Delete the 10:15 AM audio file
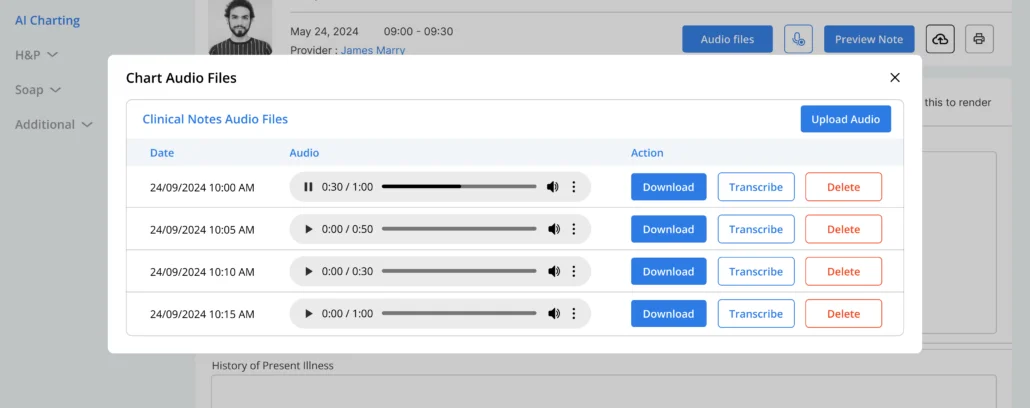 pos(843,314)
